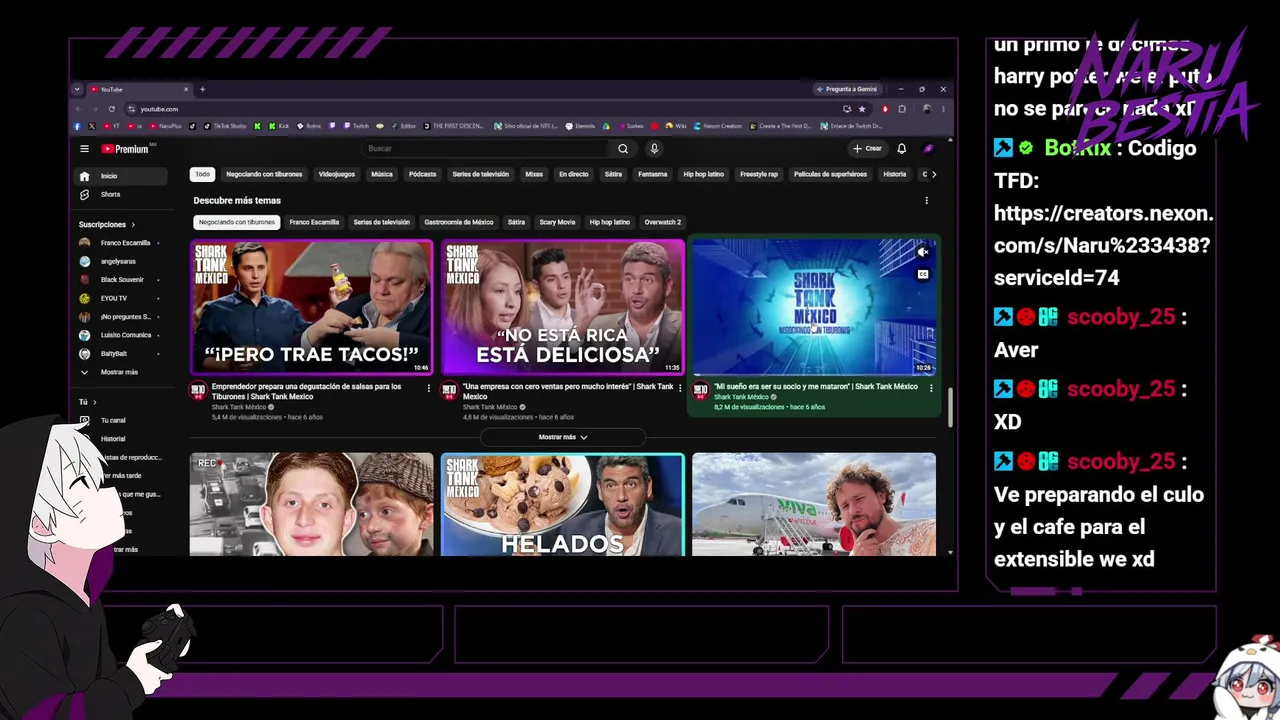Screen dimensions: 1280x720
Task: Expand the Suscripciones section header
Action: [106, 225]
